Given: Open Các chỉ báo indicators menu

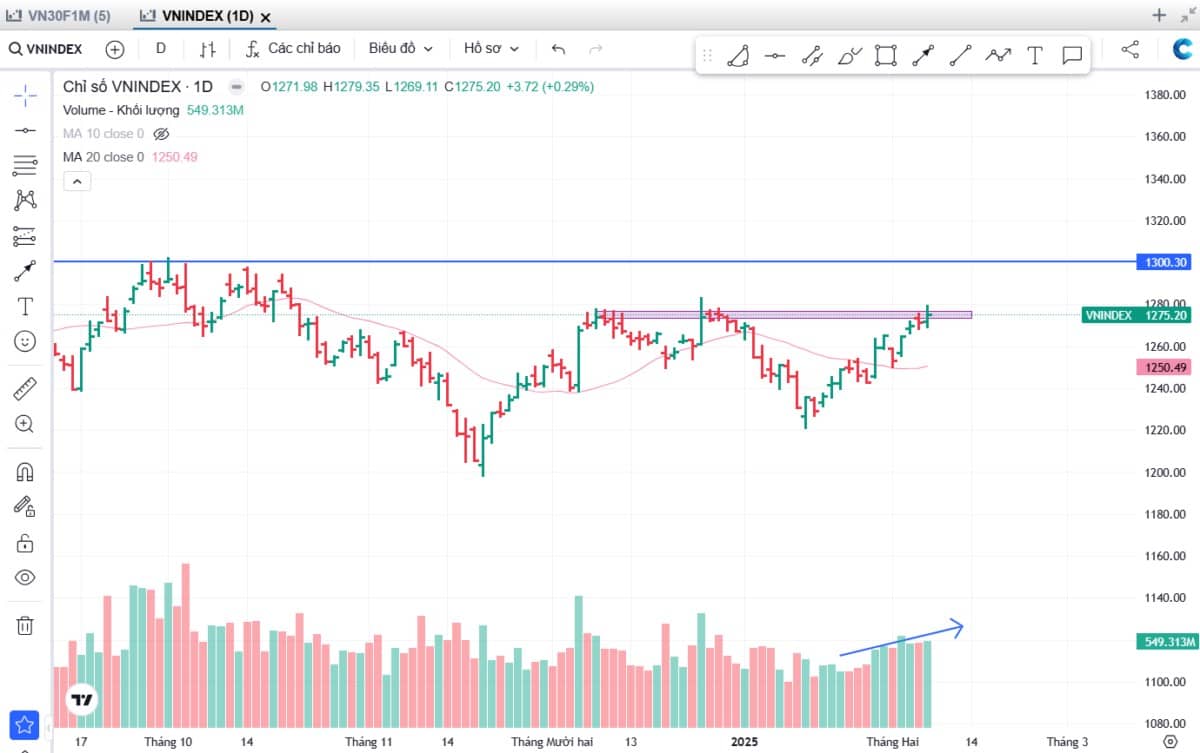Looking at the screenshot, I should (293, 48).
